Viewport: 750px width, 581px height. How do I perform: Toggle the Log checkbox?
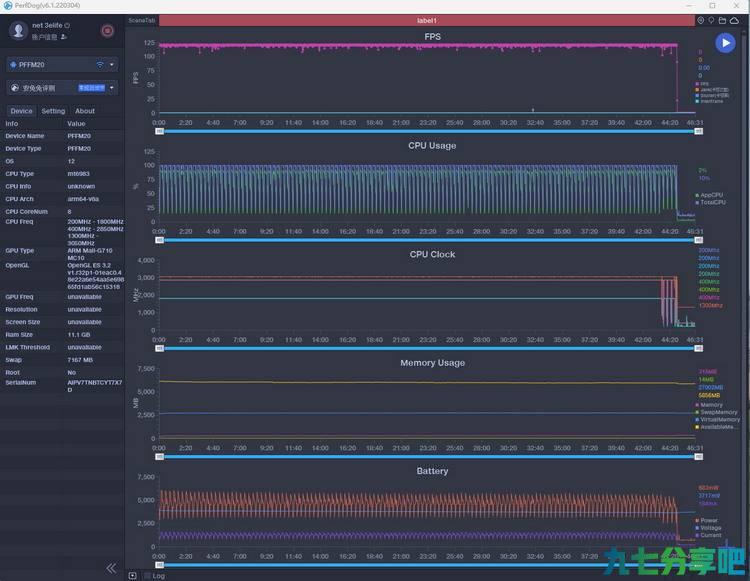(x=147, y=575)
